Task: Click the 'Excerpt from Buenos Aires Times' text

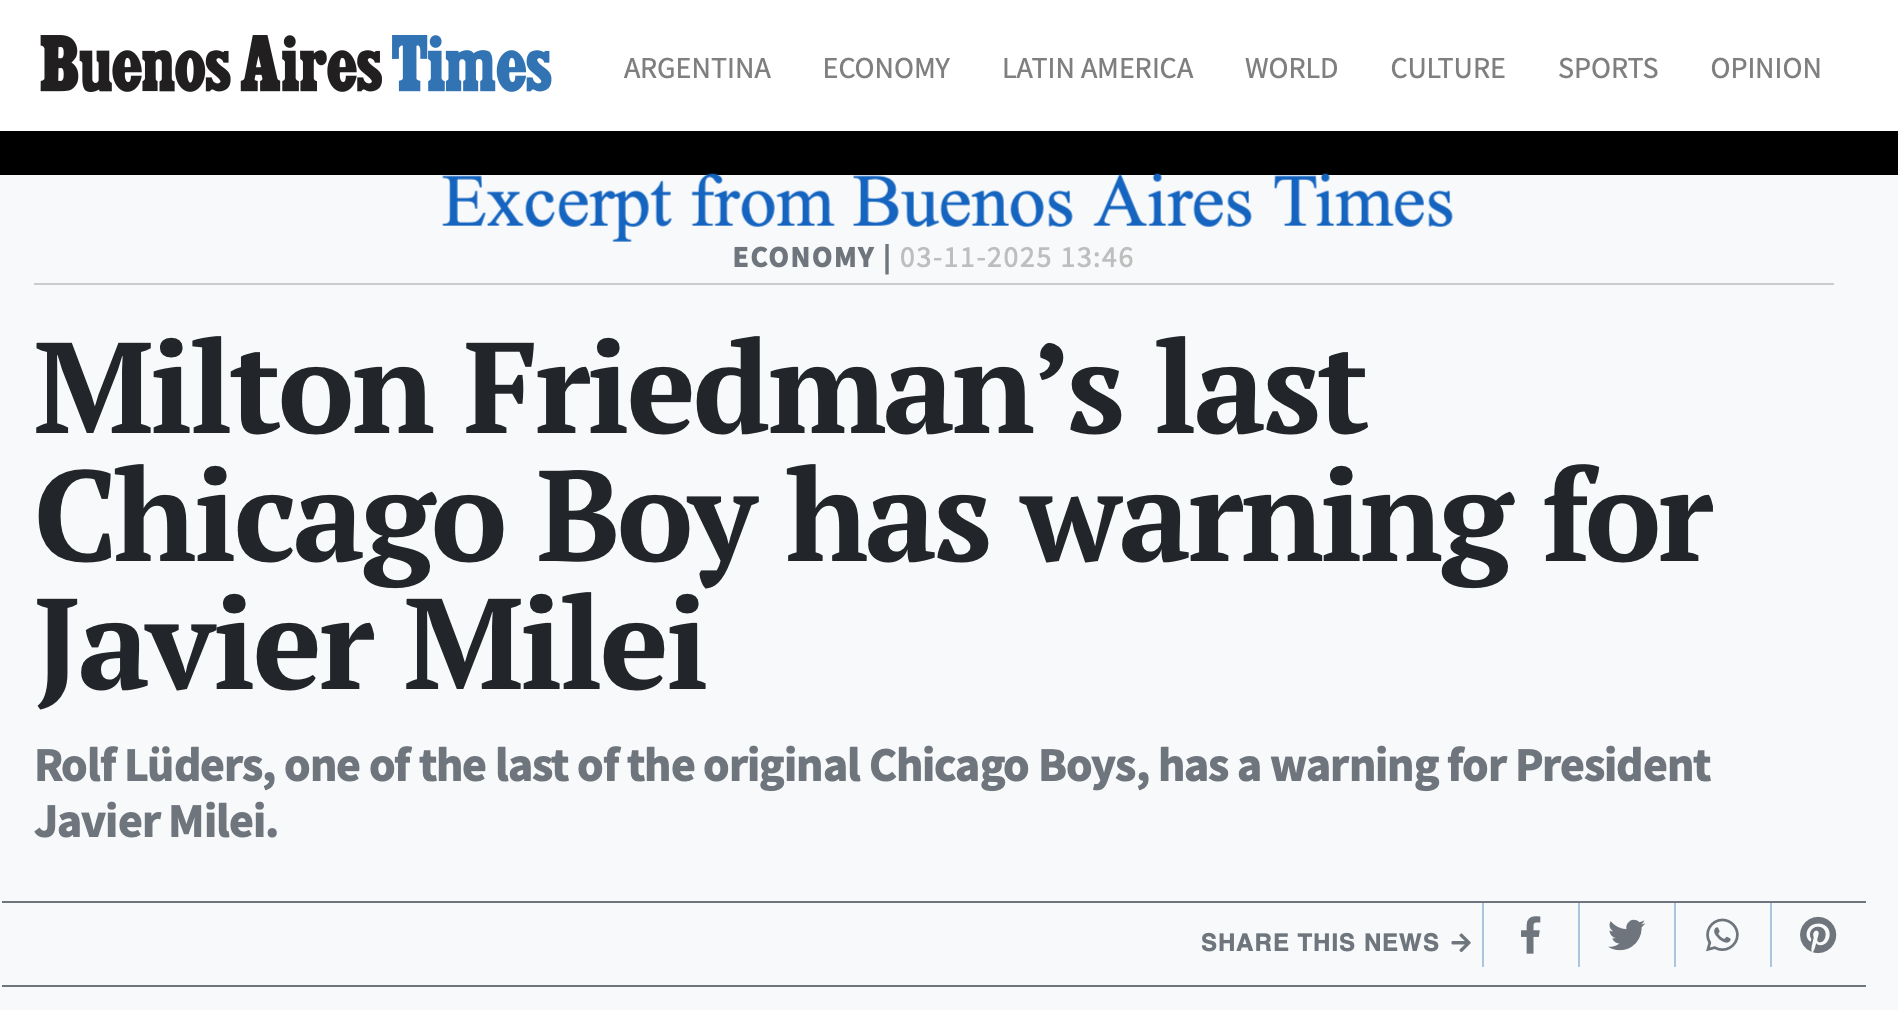Action: point(947,203)
